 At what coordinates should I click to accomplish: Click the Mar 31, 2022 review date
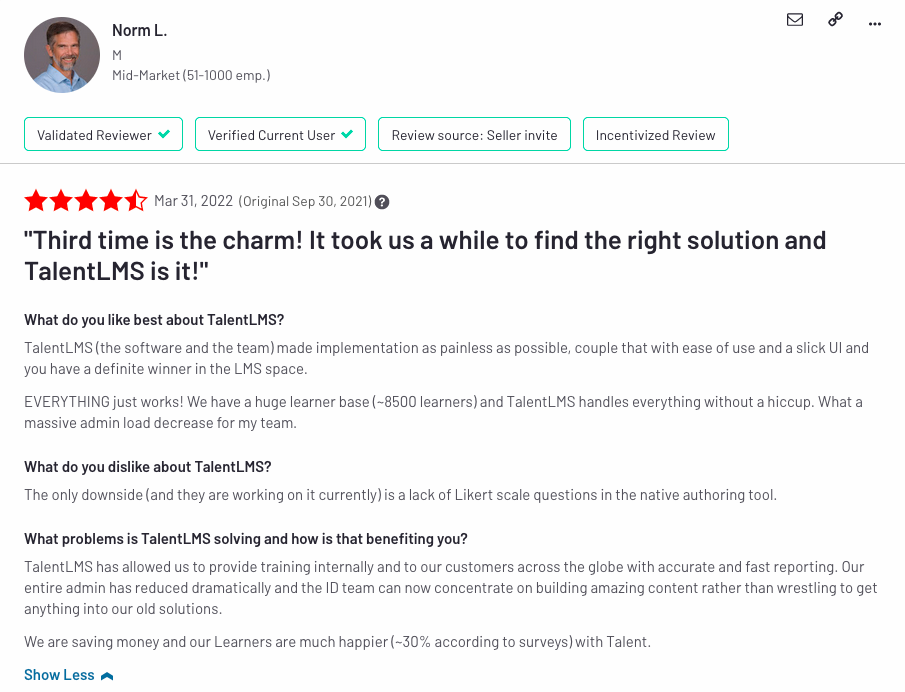[193, 201]
